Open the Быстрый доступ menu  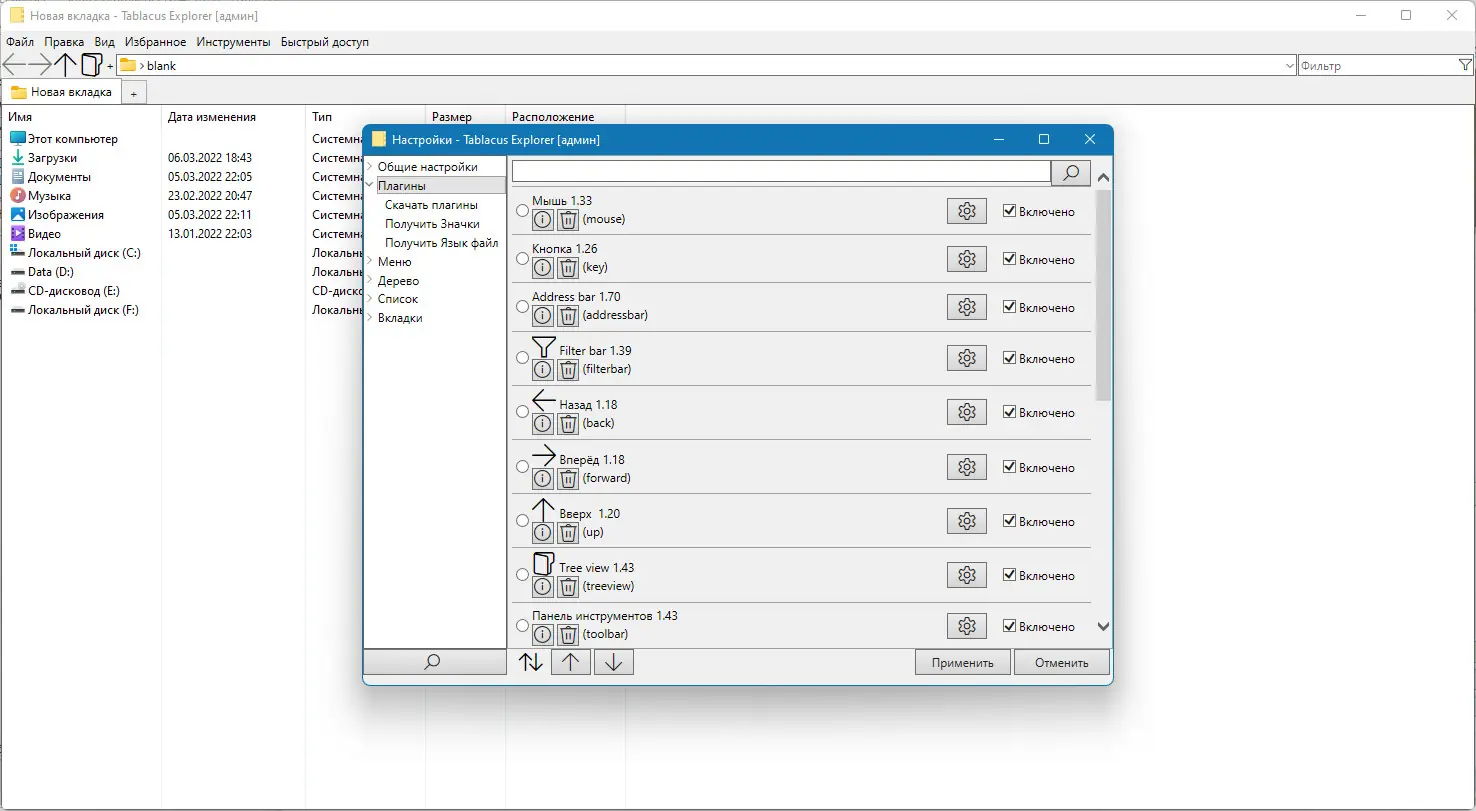pyautogui.click(x=325, y=42)
